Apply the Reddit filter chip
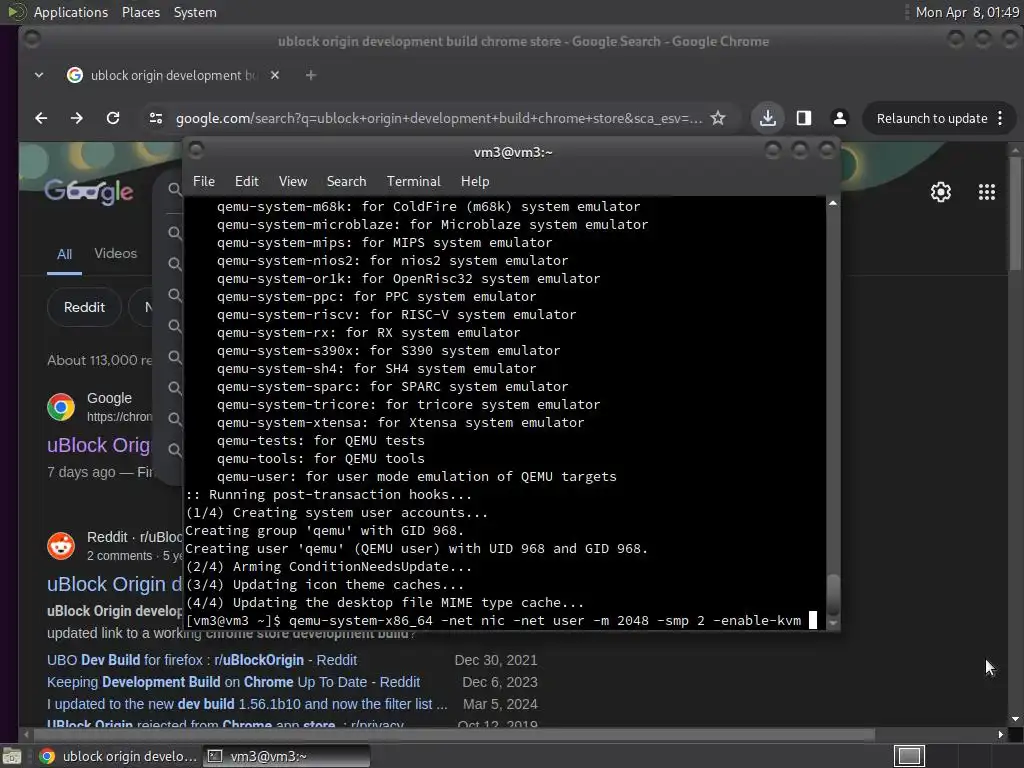This screenshot has width=1024, height=768. [x=84, y=308]
